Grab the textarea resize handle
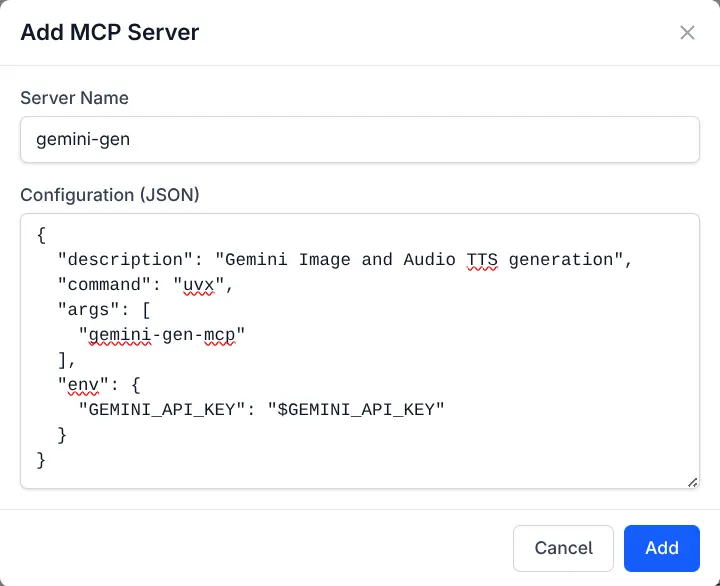 [692, 482]
